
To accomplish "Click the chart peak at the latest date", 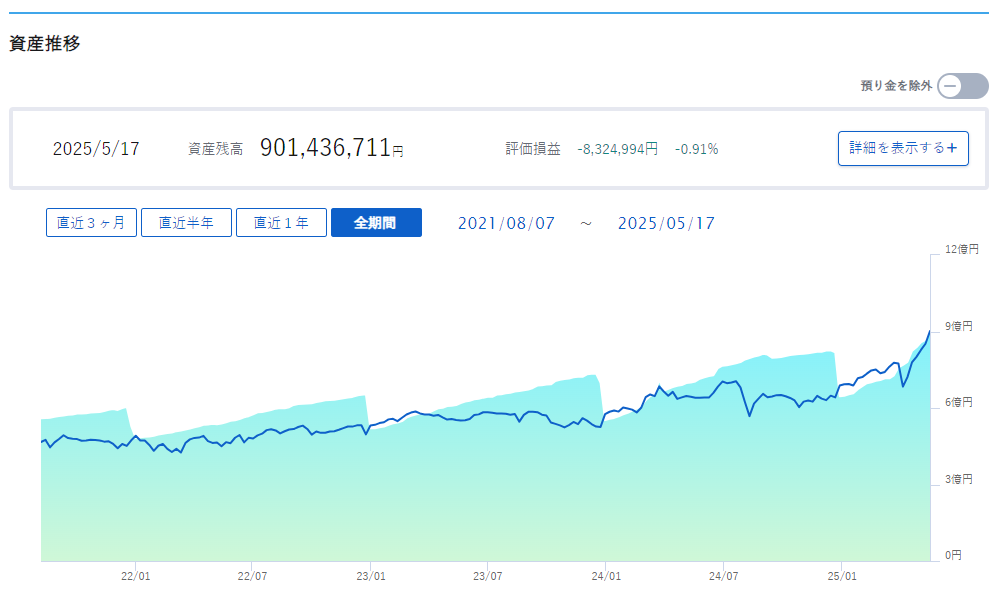I will 930,332.
